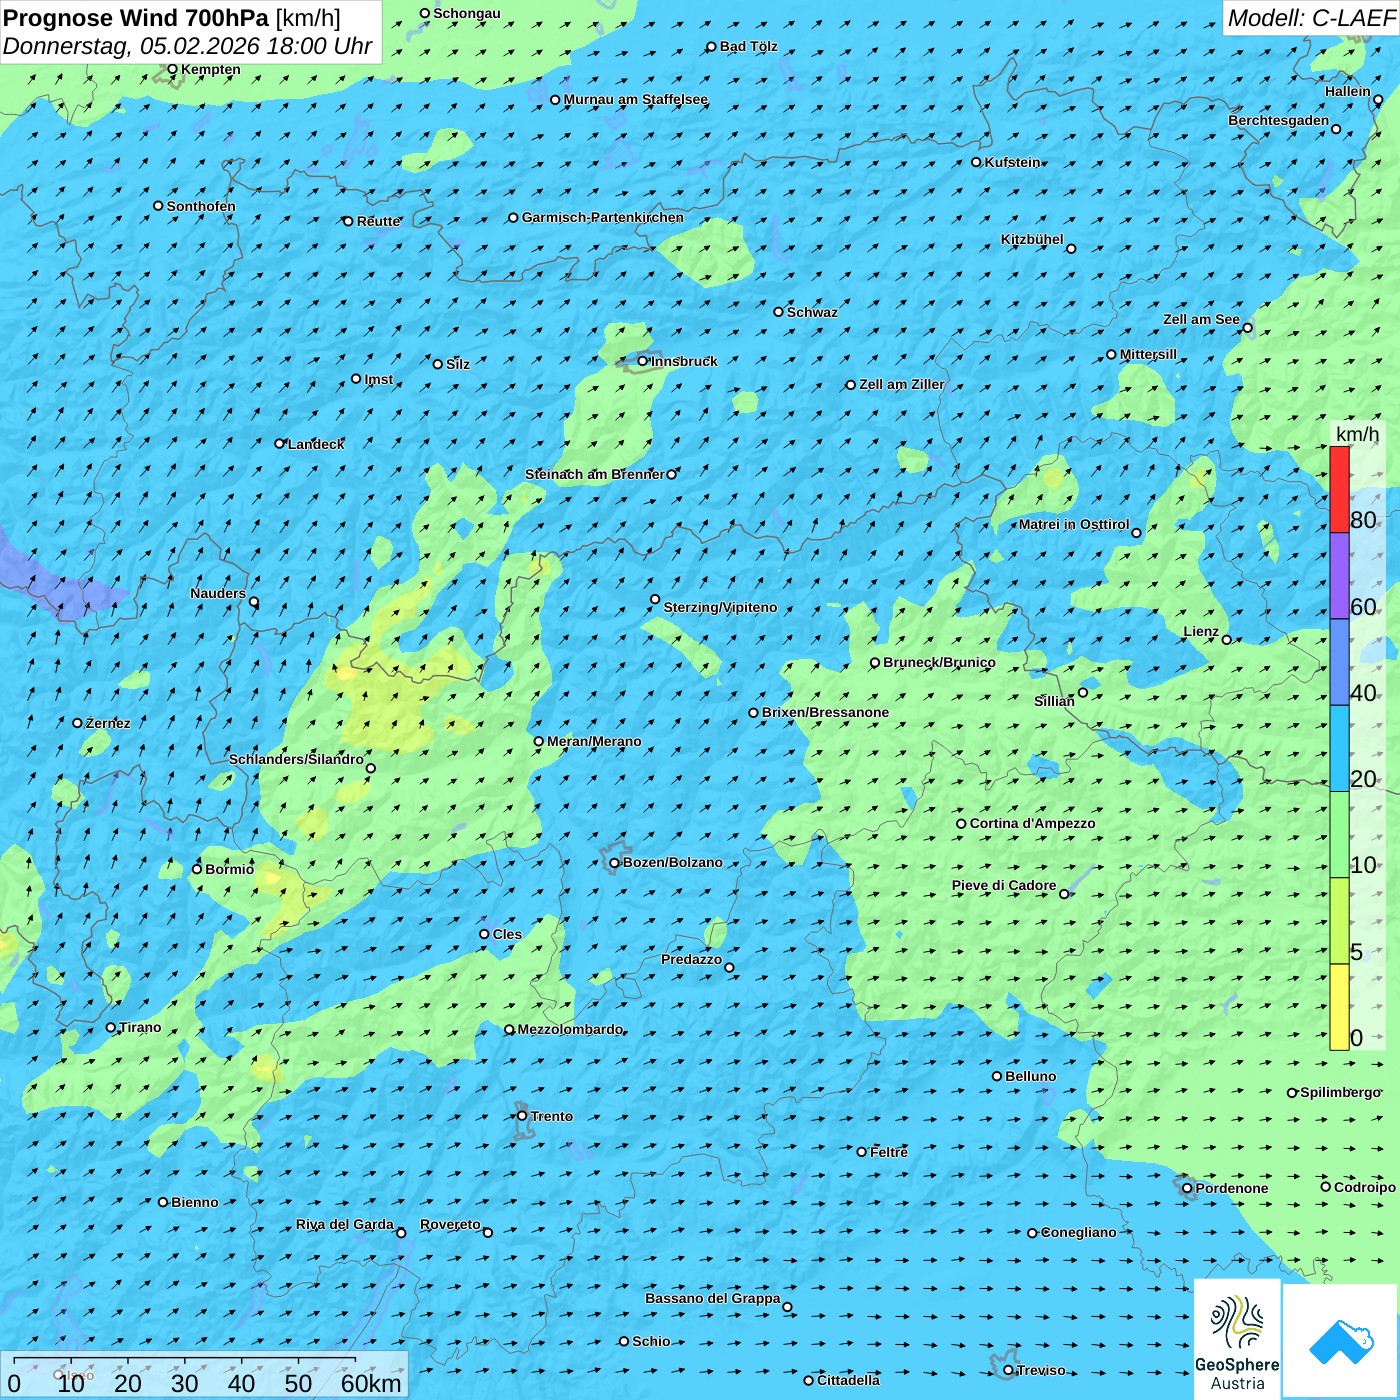Click the "Mezzolombardo" place label

point(570,1029)
